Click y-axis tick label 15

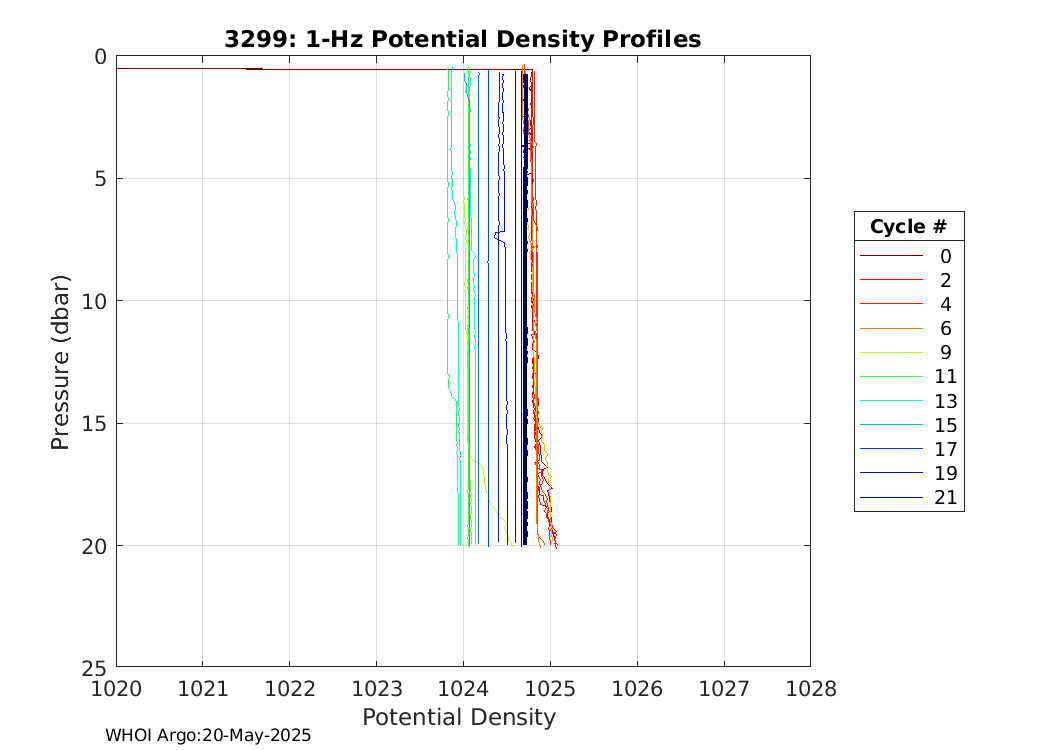coord(94,424)
